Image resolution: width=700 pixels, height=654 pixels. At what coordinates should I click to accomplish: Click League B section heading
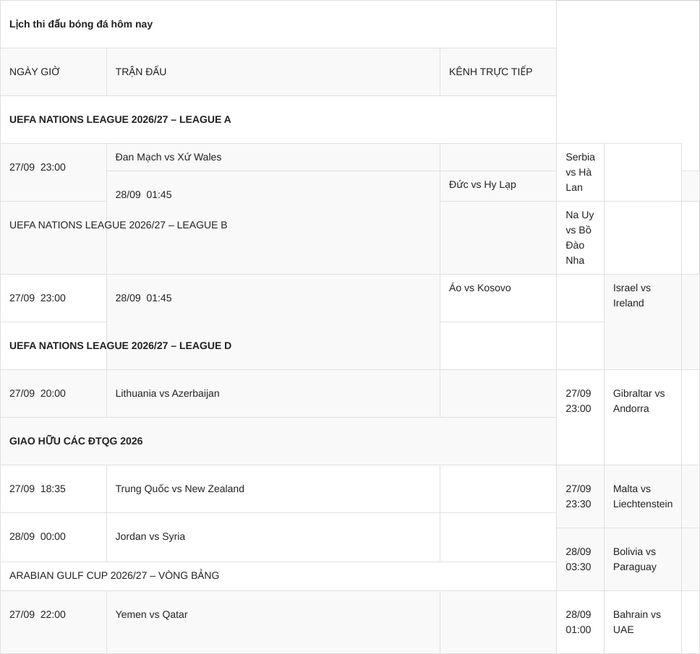tap(118, 225)
